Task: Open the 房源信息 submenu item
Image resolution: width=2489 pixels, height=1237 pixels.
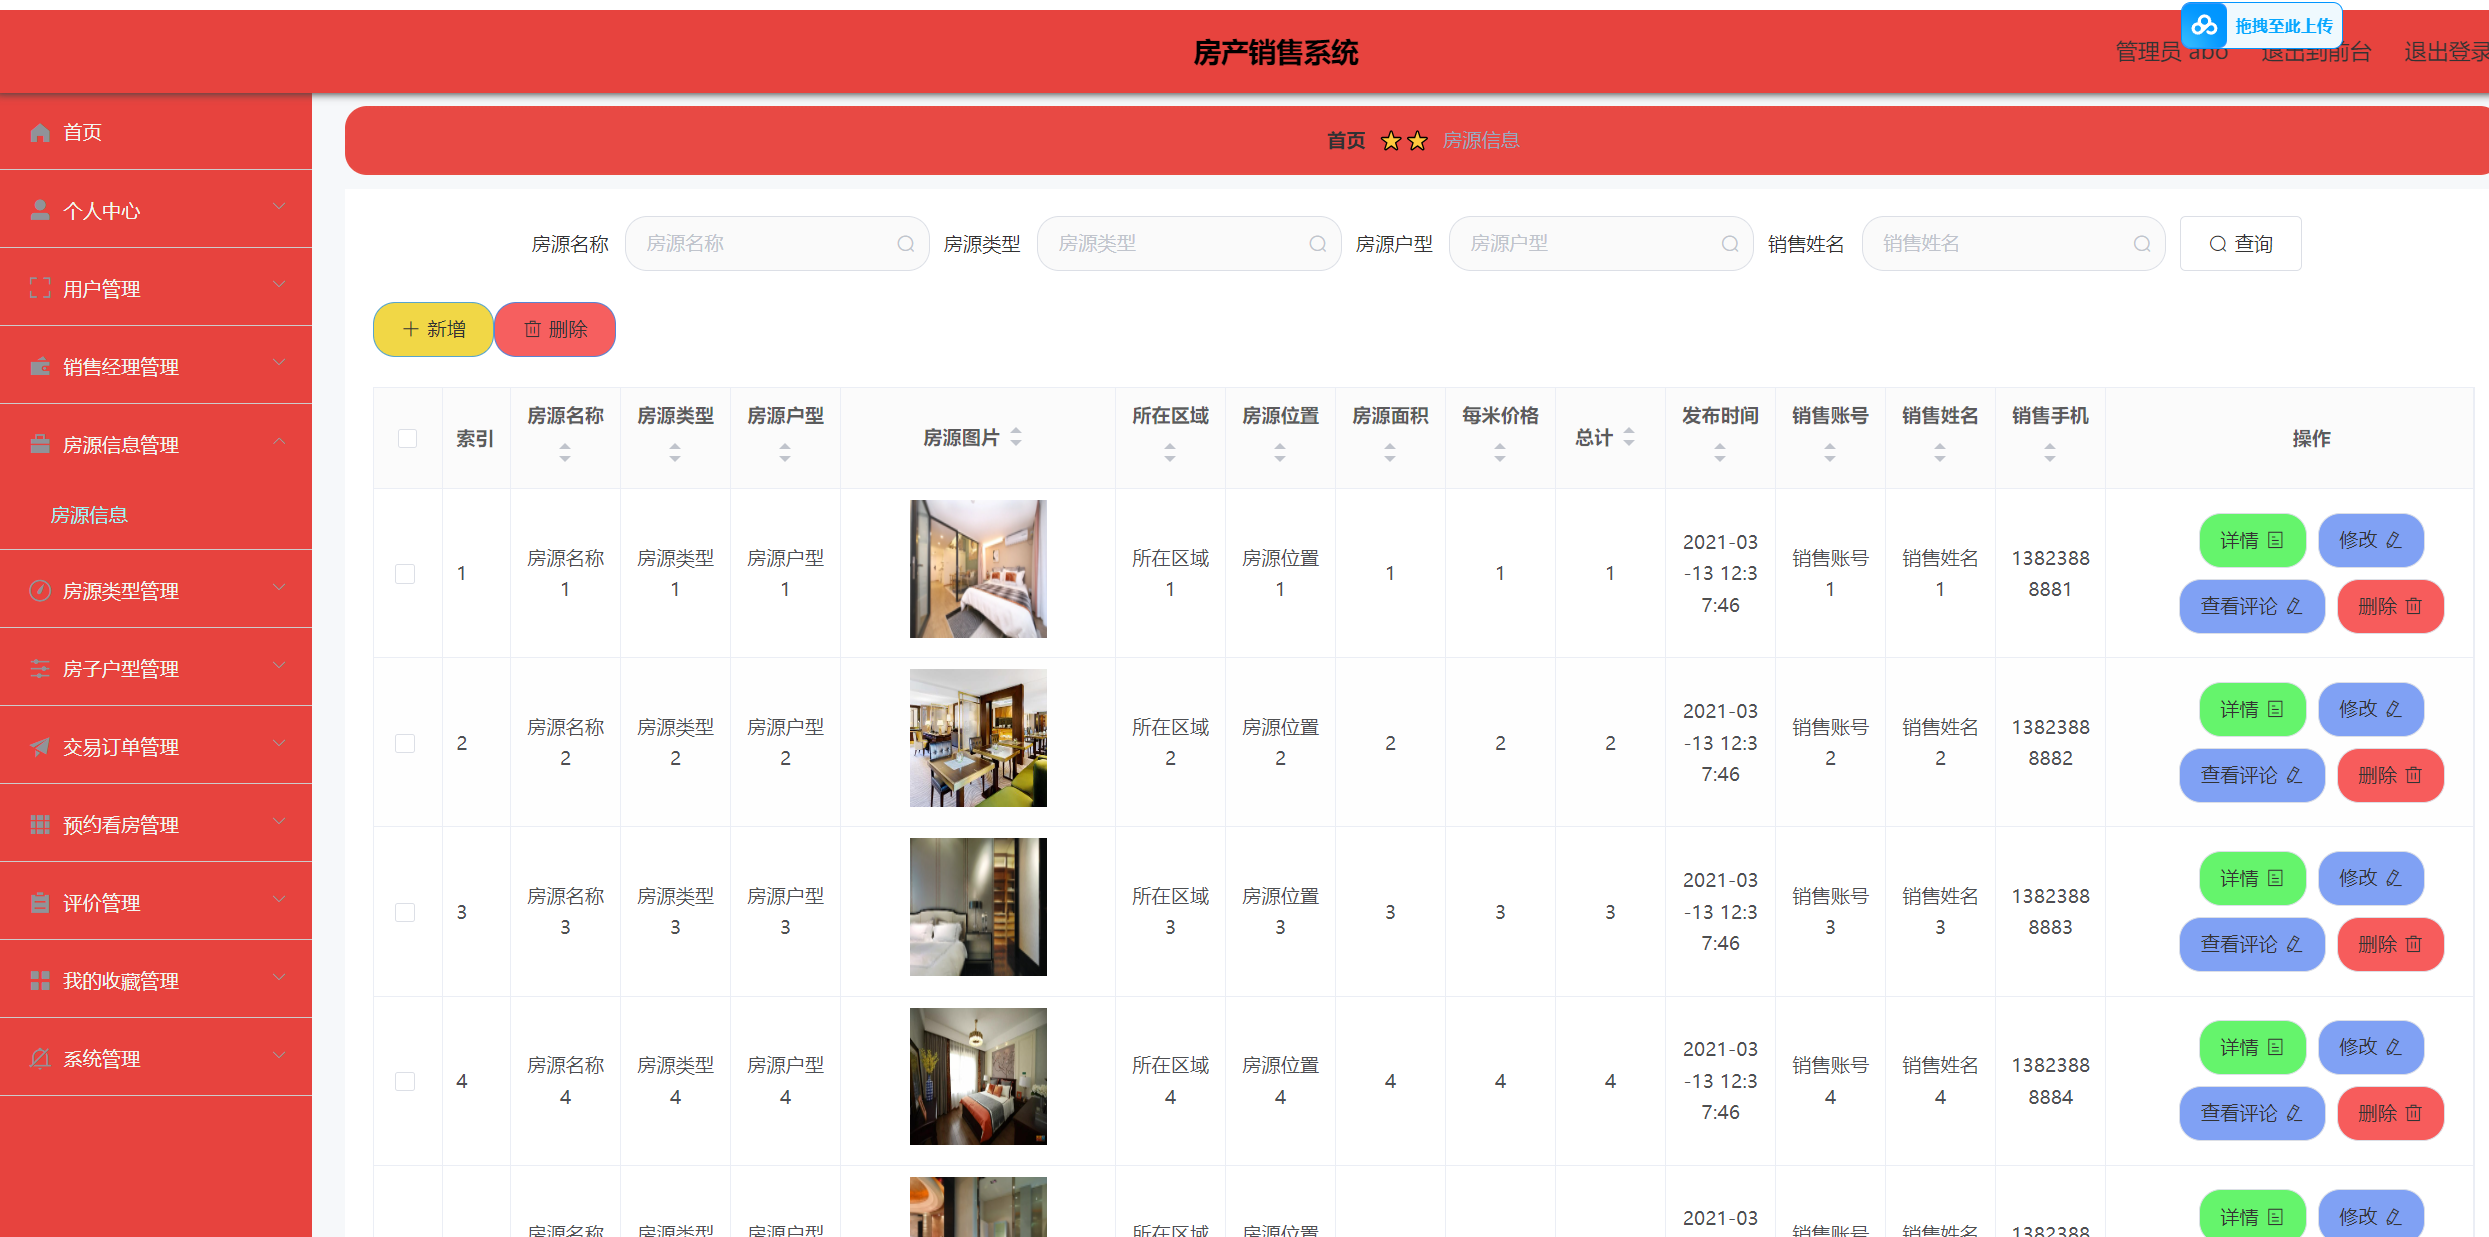Action: pos(89,514)
